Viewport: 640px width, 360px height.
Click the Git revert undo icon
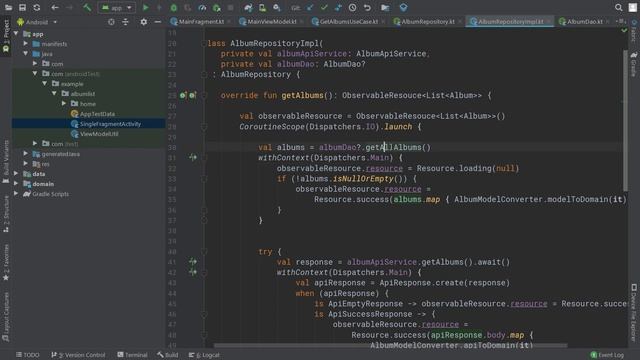point(367,7)
